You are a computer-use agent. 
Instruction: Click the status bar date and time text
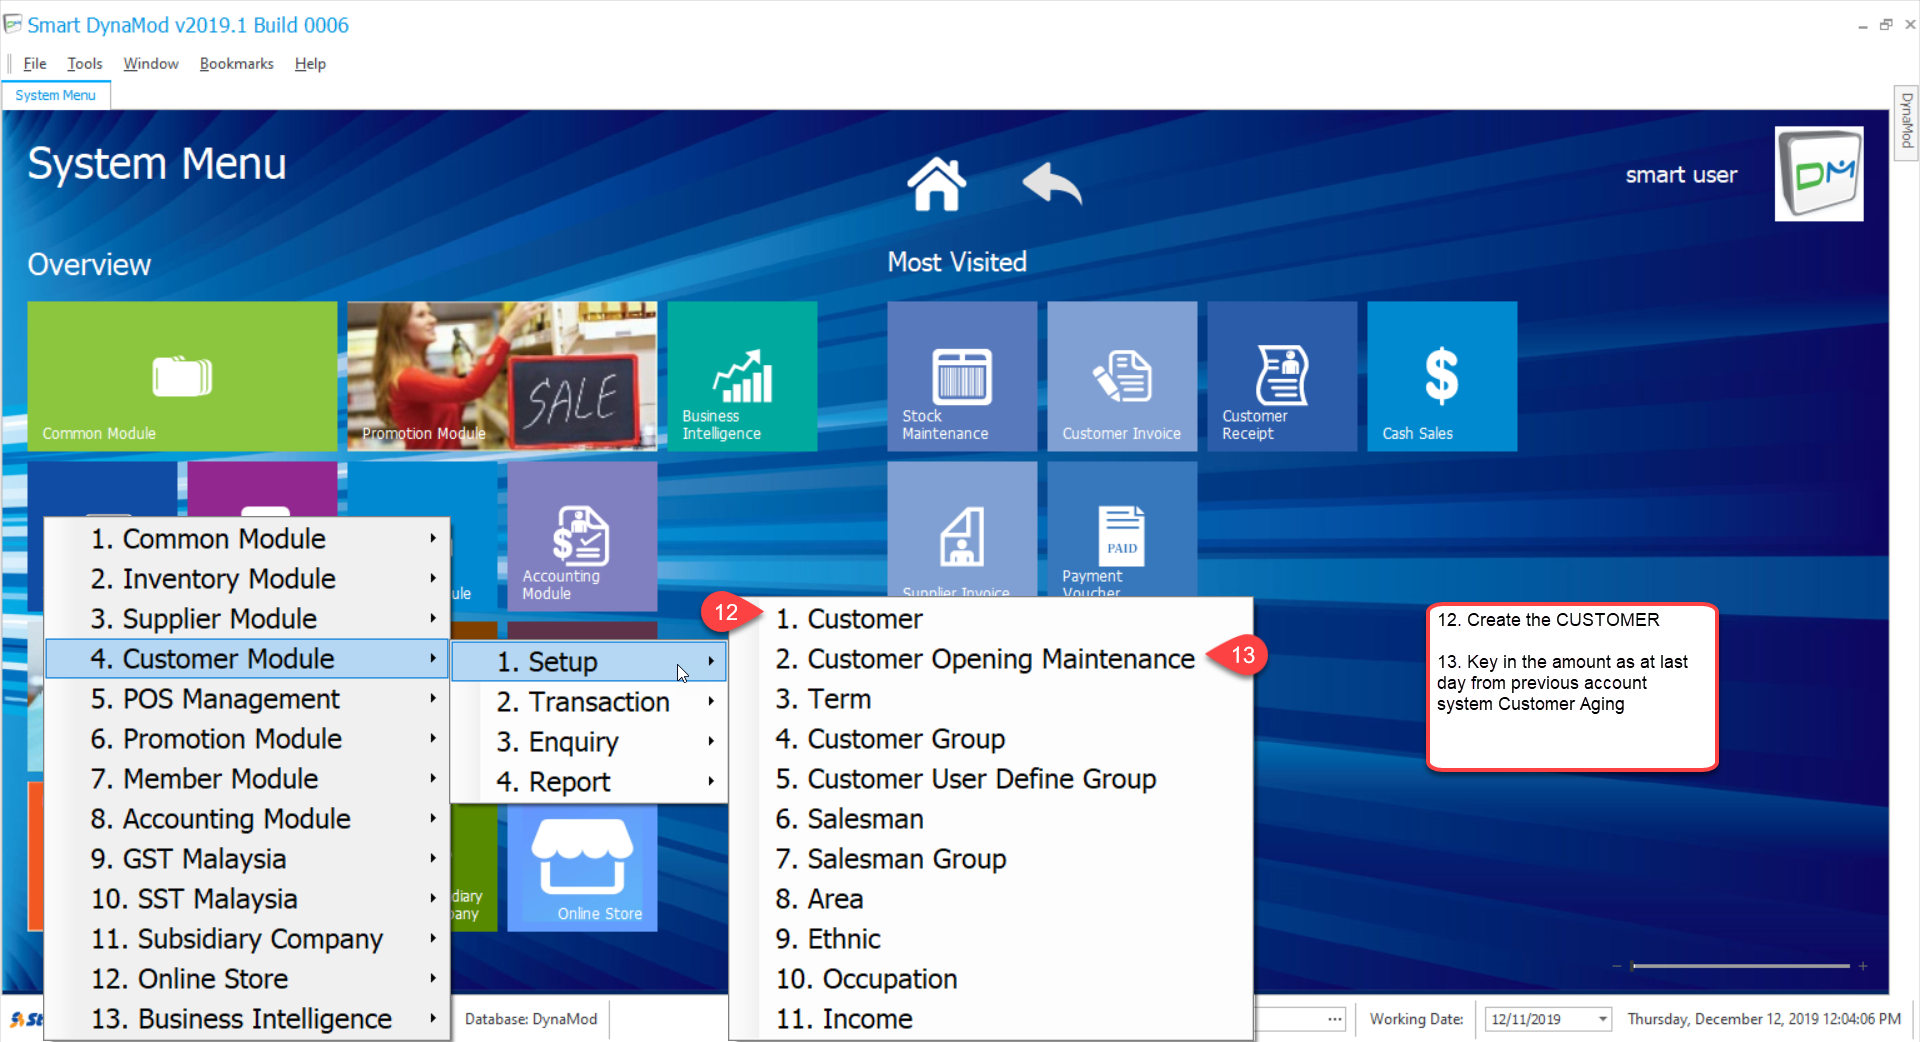tap(1764, 1019)
